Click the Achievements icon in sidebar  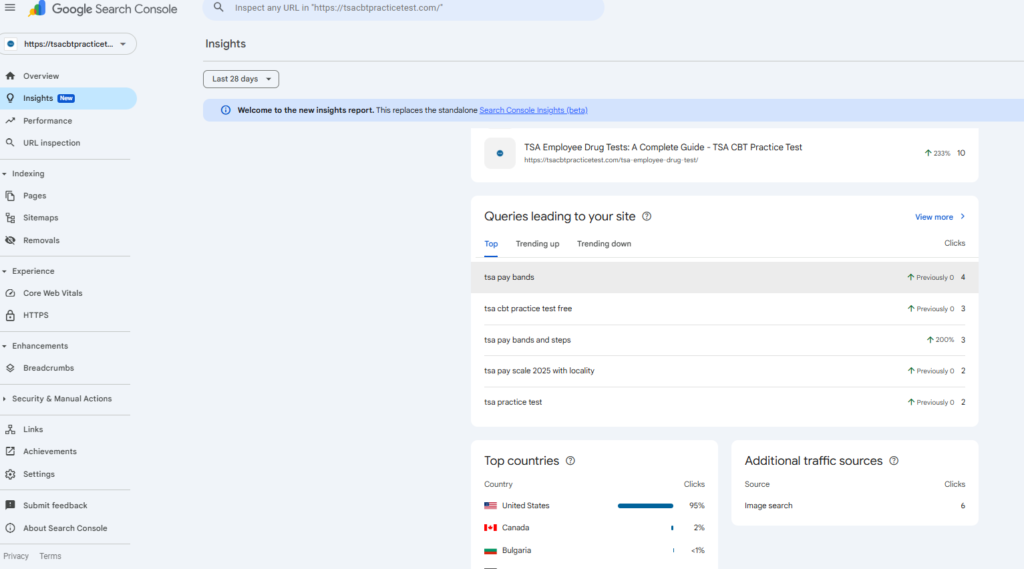click(10, 451)
